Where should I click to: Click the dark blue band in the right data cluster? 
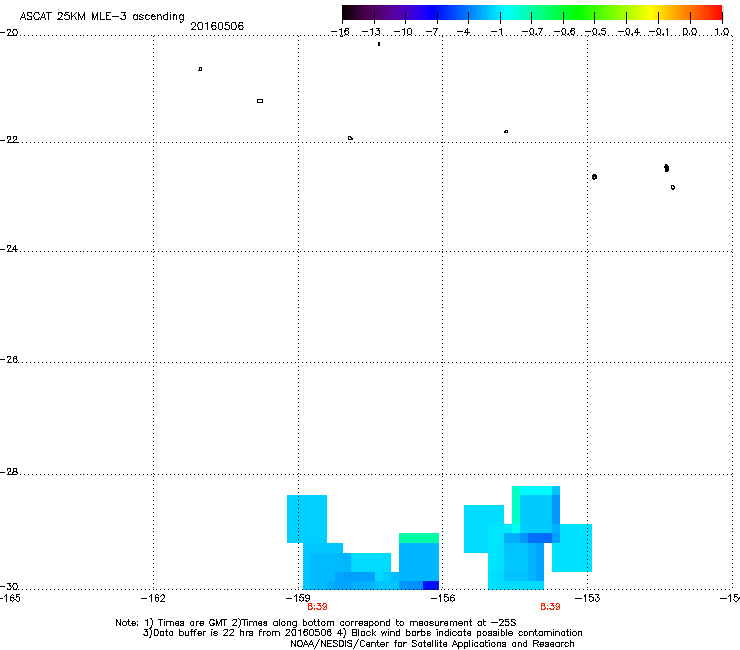tap(540, 538)
